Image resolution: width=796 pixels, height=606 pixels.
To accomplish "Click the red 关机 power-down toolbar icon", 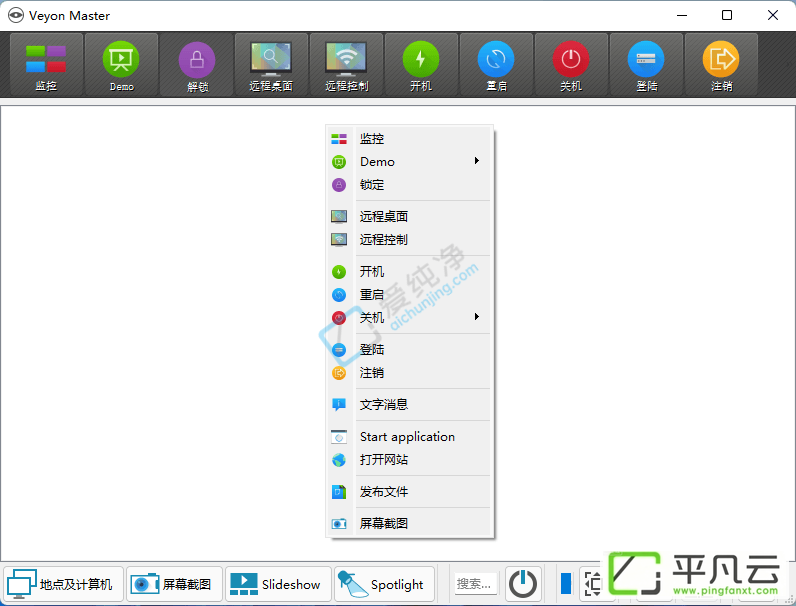I will pos(571,65).
